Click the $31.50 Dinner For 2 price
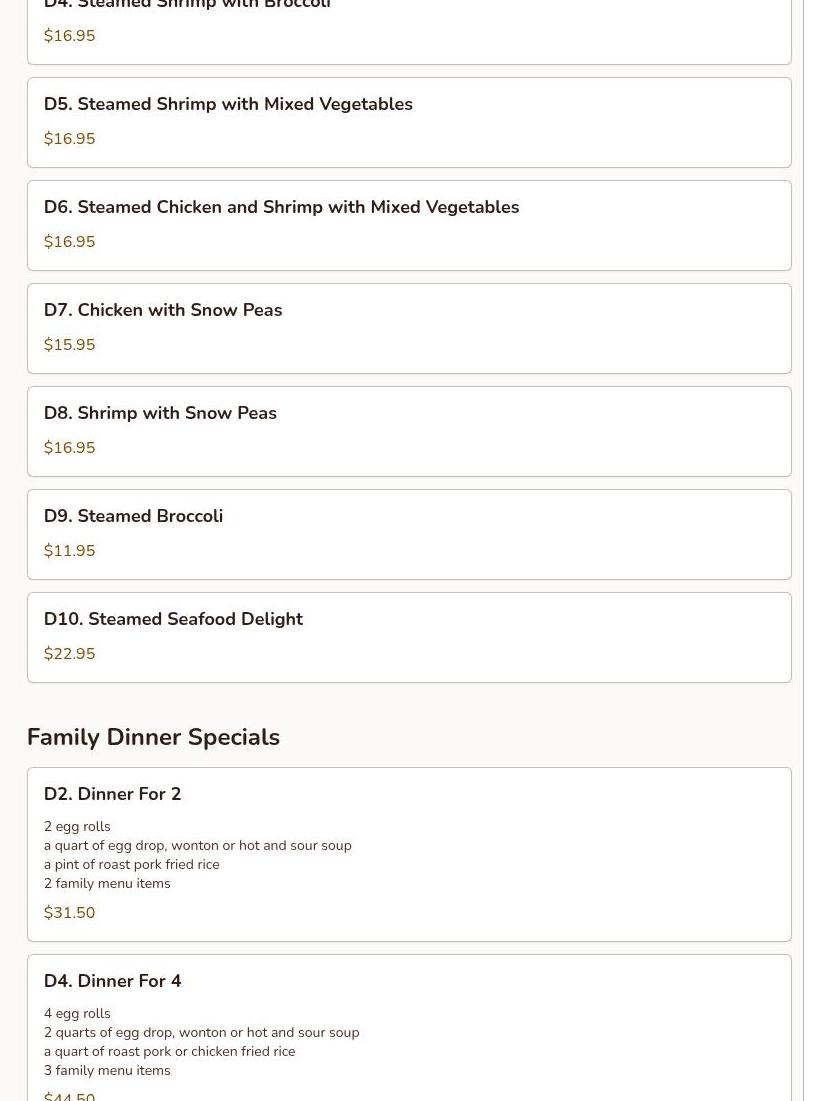824x1101 pixels. [70, 913]
